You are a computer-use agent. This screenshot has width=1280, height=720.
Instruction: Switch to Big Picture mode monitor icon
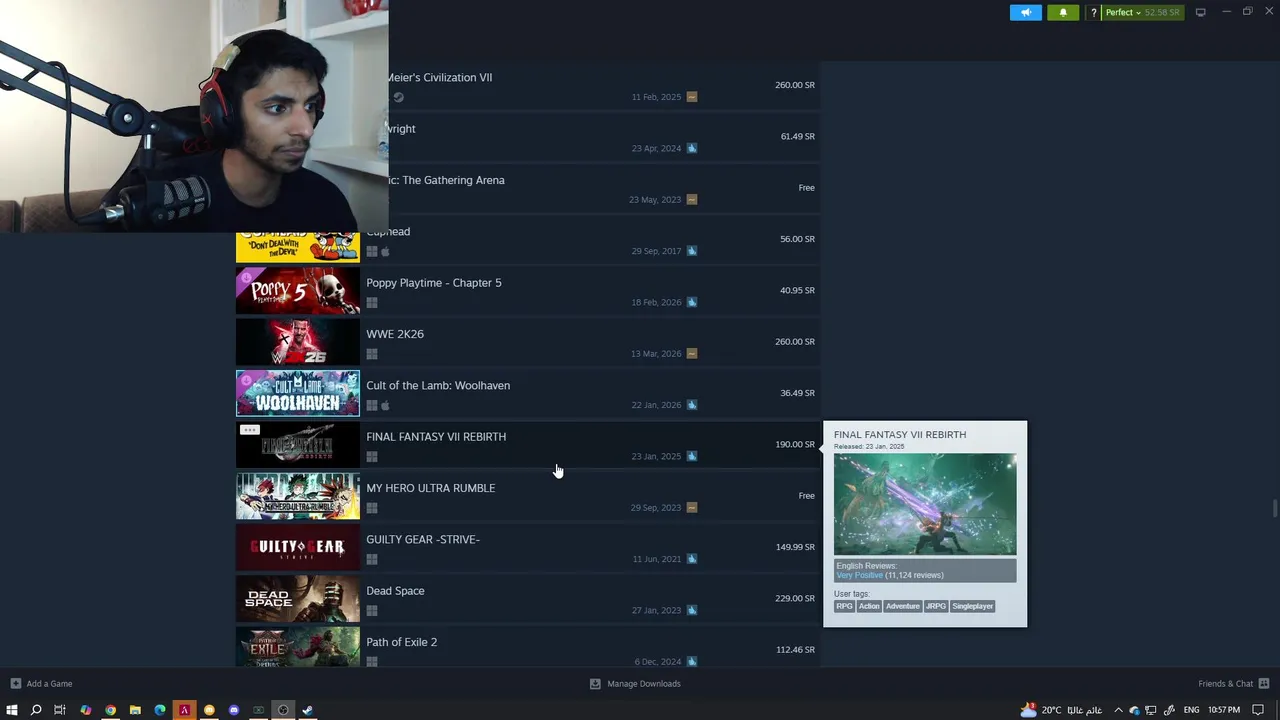(x=1200, y=12)
